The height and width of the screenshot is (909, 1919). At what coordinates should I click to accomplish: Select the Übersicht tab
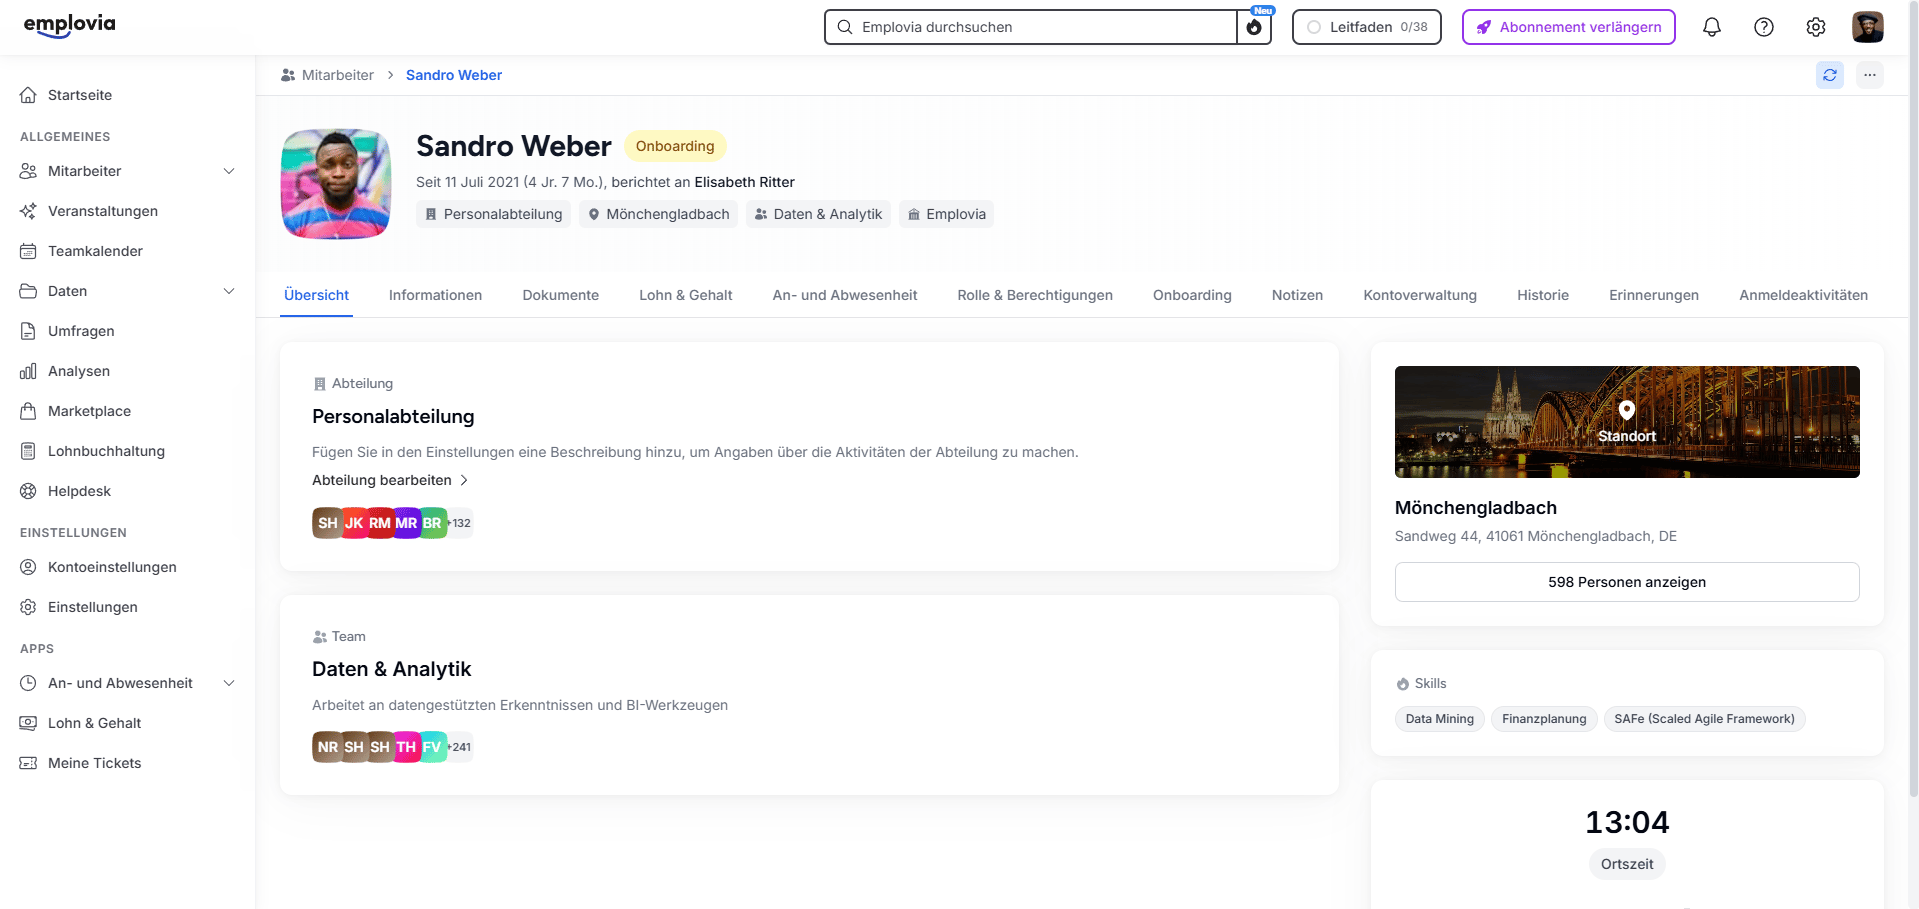(316, 295)
